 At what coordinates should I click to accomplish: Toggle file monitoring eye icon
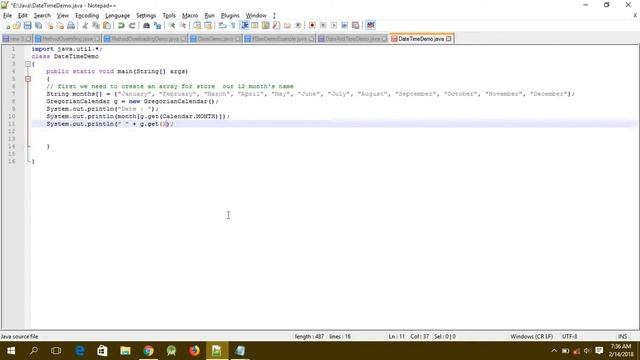298,25
